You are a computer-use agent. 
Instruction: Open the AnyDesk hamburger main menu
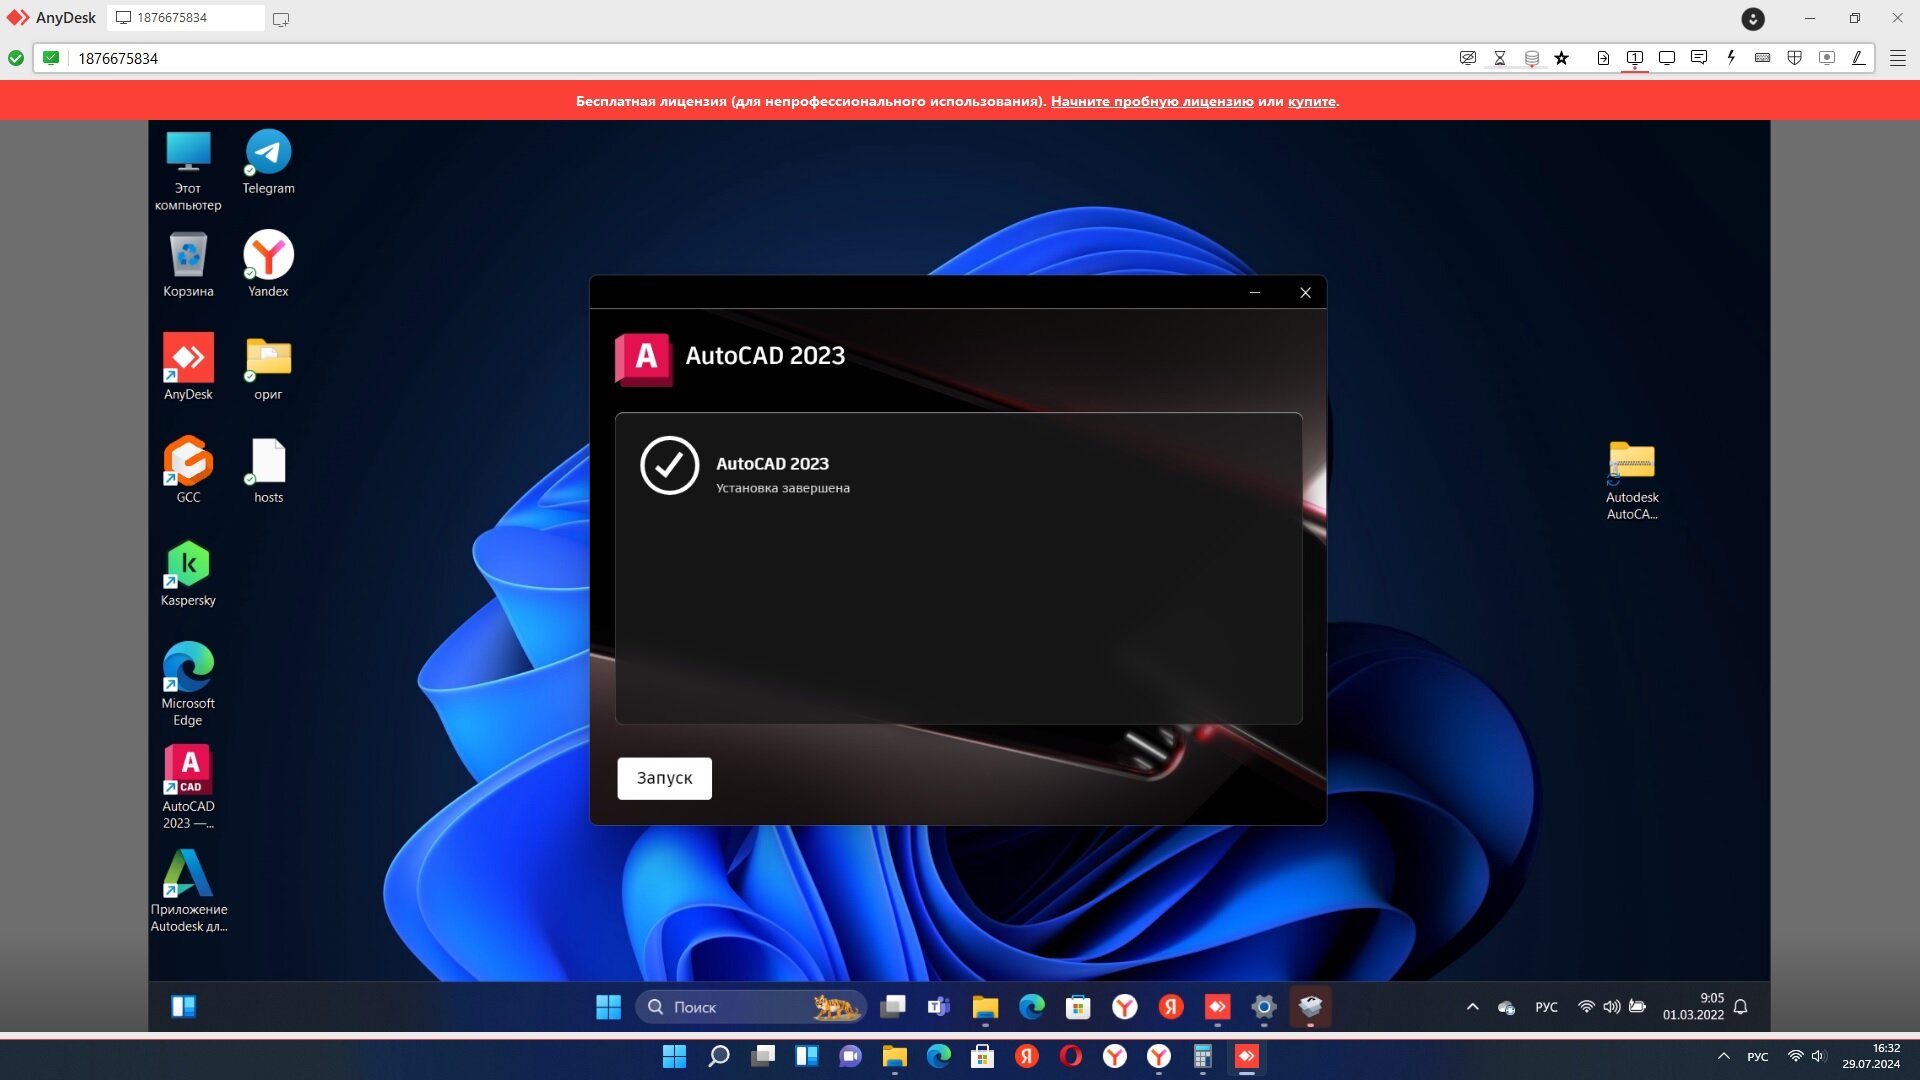point(1897,58)
